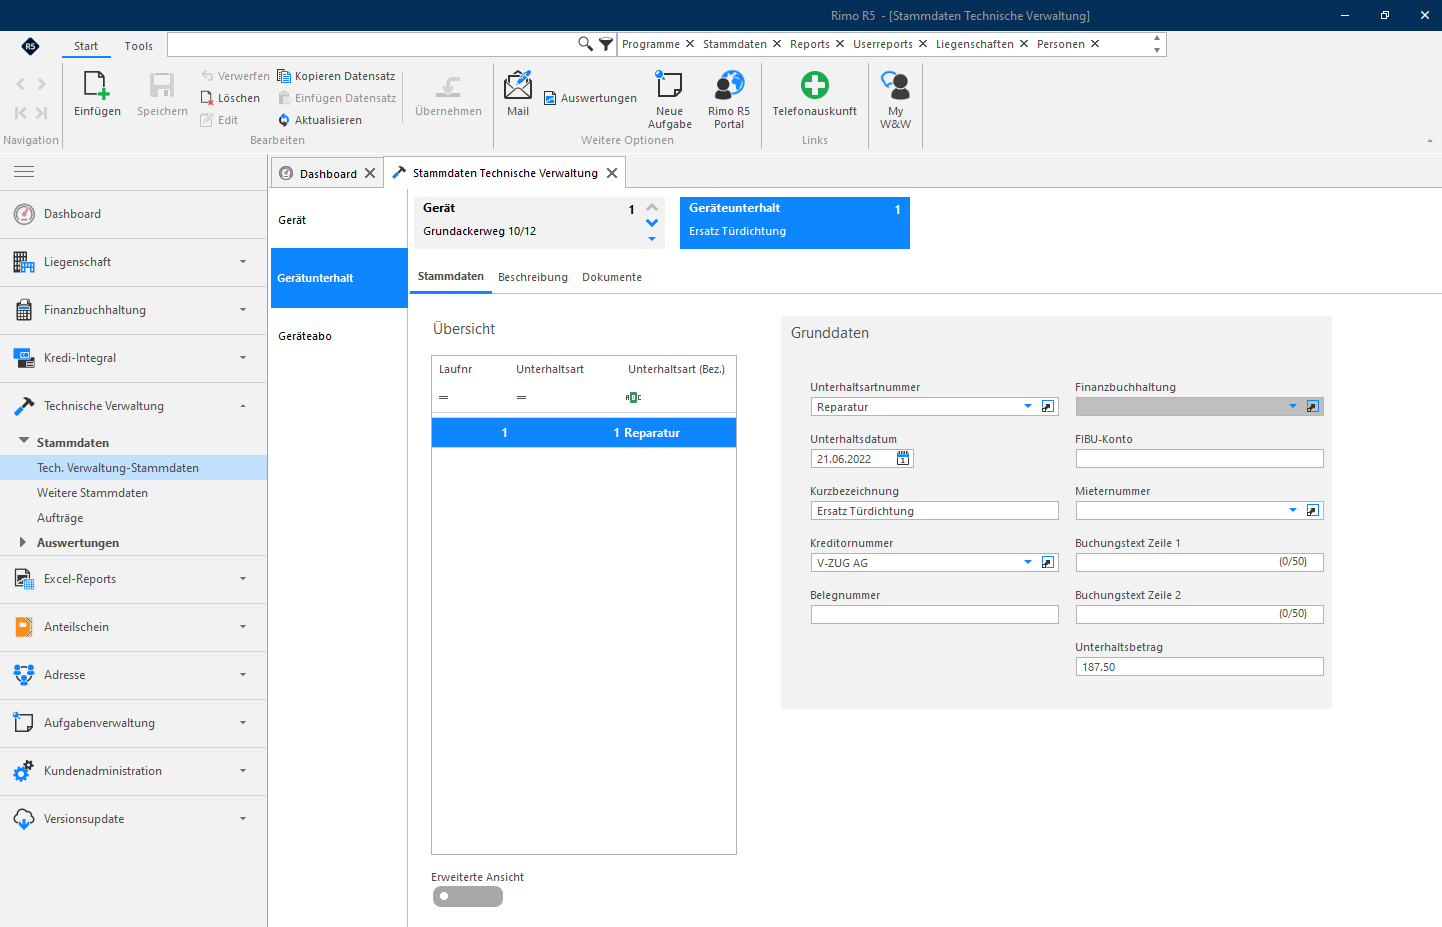Open the Mieternummer dropdown arrow
Screen dimensions: 1442x927
[x=1293, y=511]
